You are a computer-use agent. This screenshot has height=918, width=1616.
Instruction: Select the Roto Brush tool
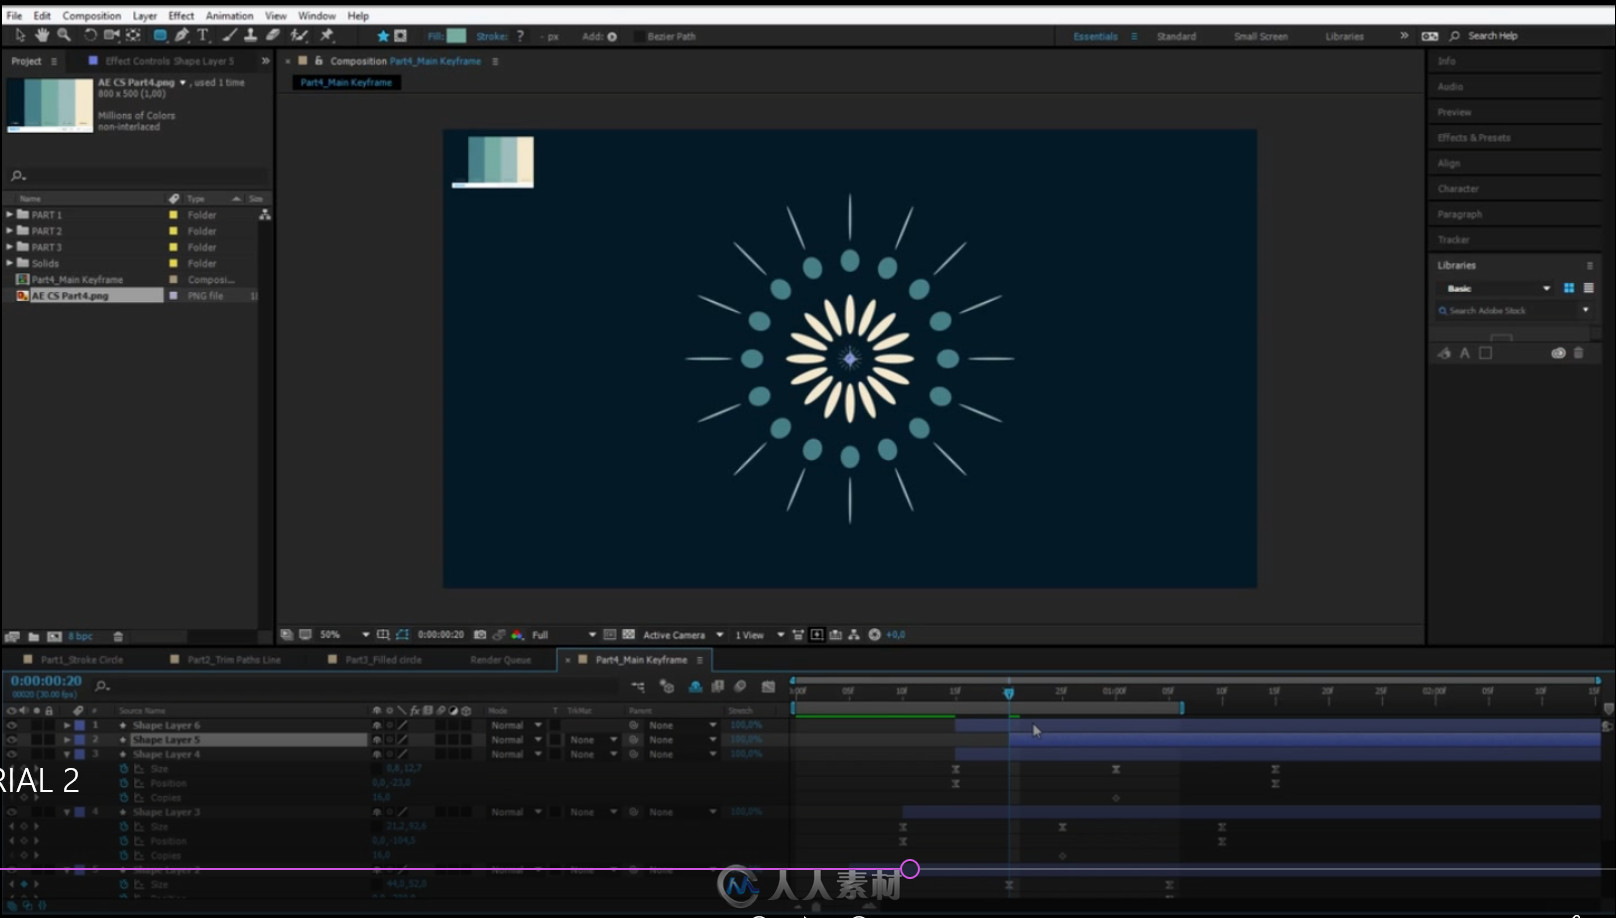(x=299, y=35)
